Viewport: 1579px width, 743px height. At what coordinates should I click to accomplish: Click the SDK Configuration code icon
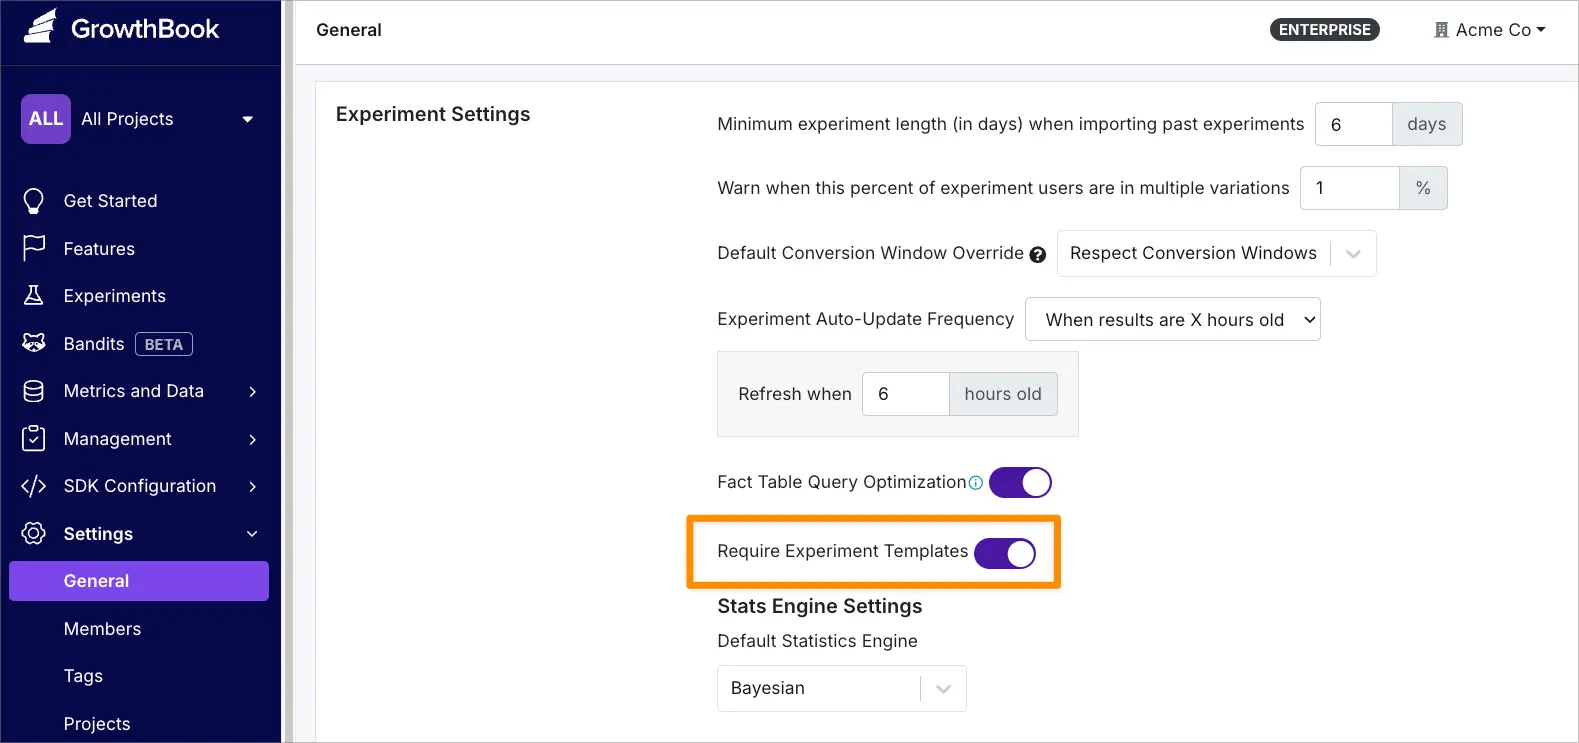click(34, 486)
